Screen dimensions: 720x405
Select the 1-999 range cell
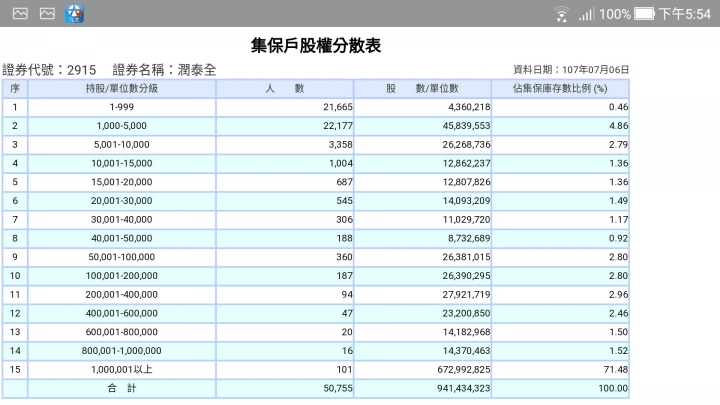(x=122, y=107)
